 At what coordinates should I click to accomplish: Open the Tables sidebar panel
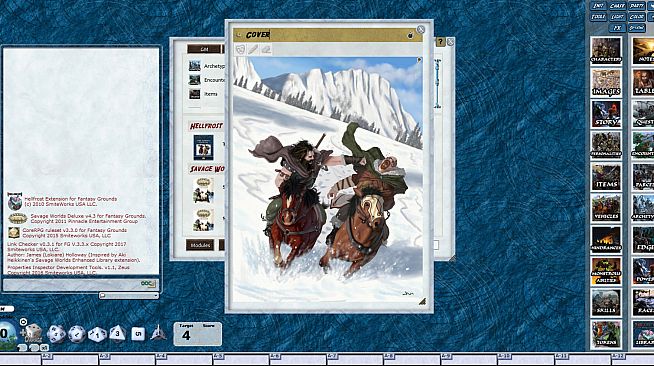tap(643, 82)
